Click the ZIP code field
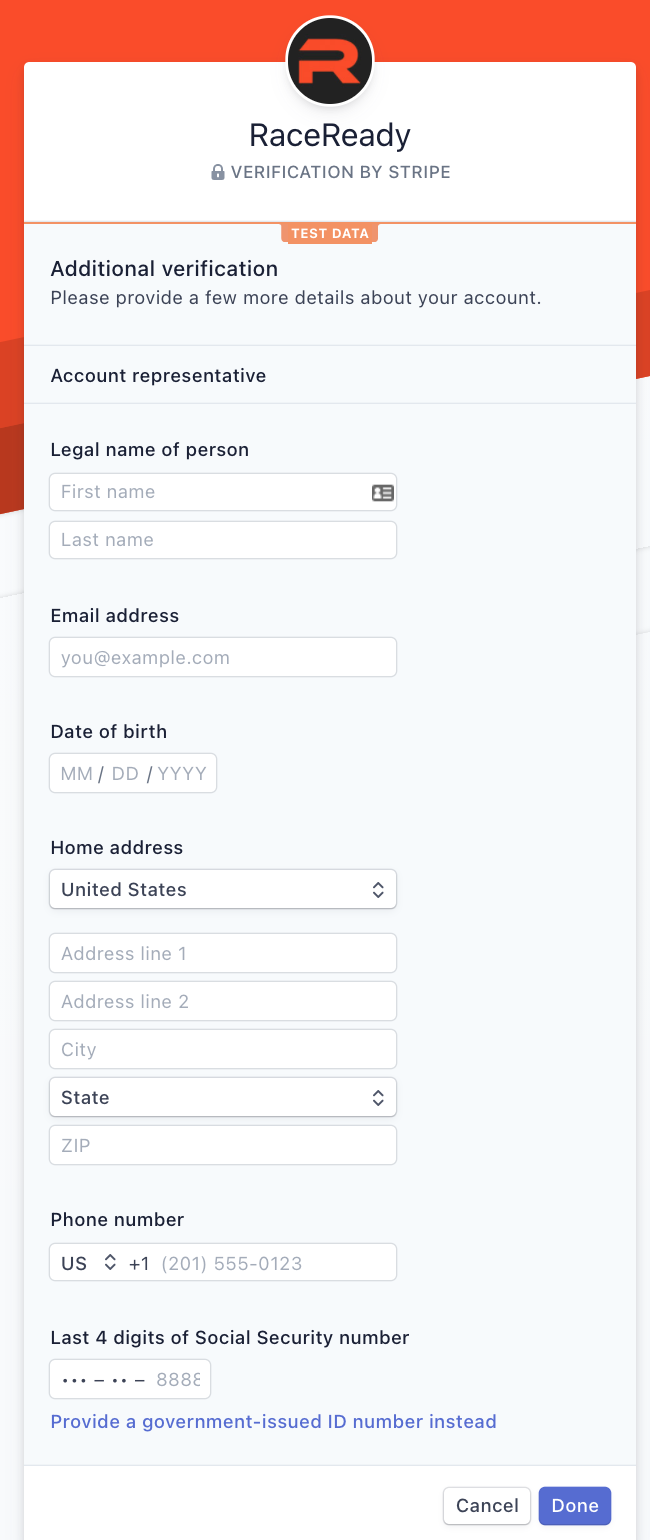The width and height of the screenshot is (650, 1540). coord(223,1145)
